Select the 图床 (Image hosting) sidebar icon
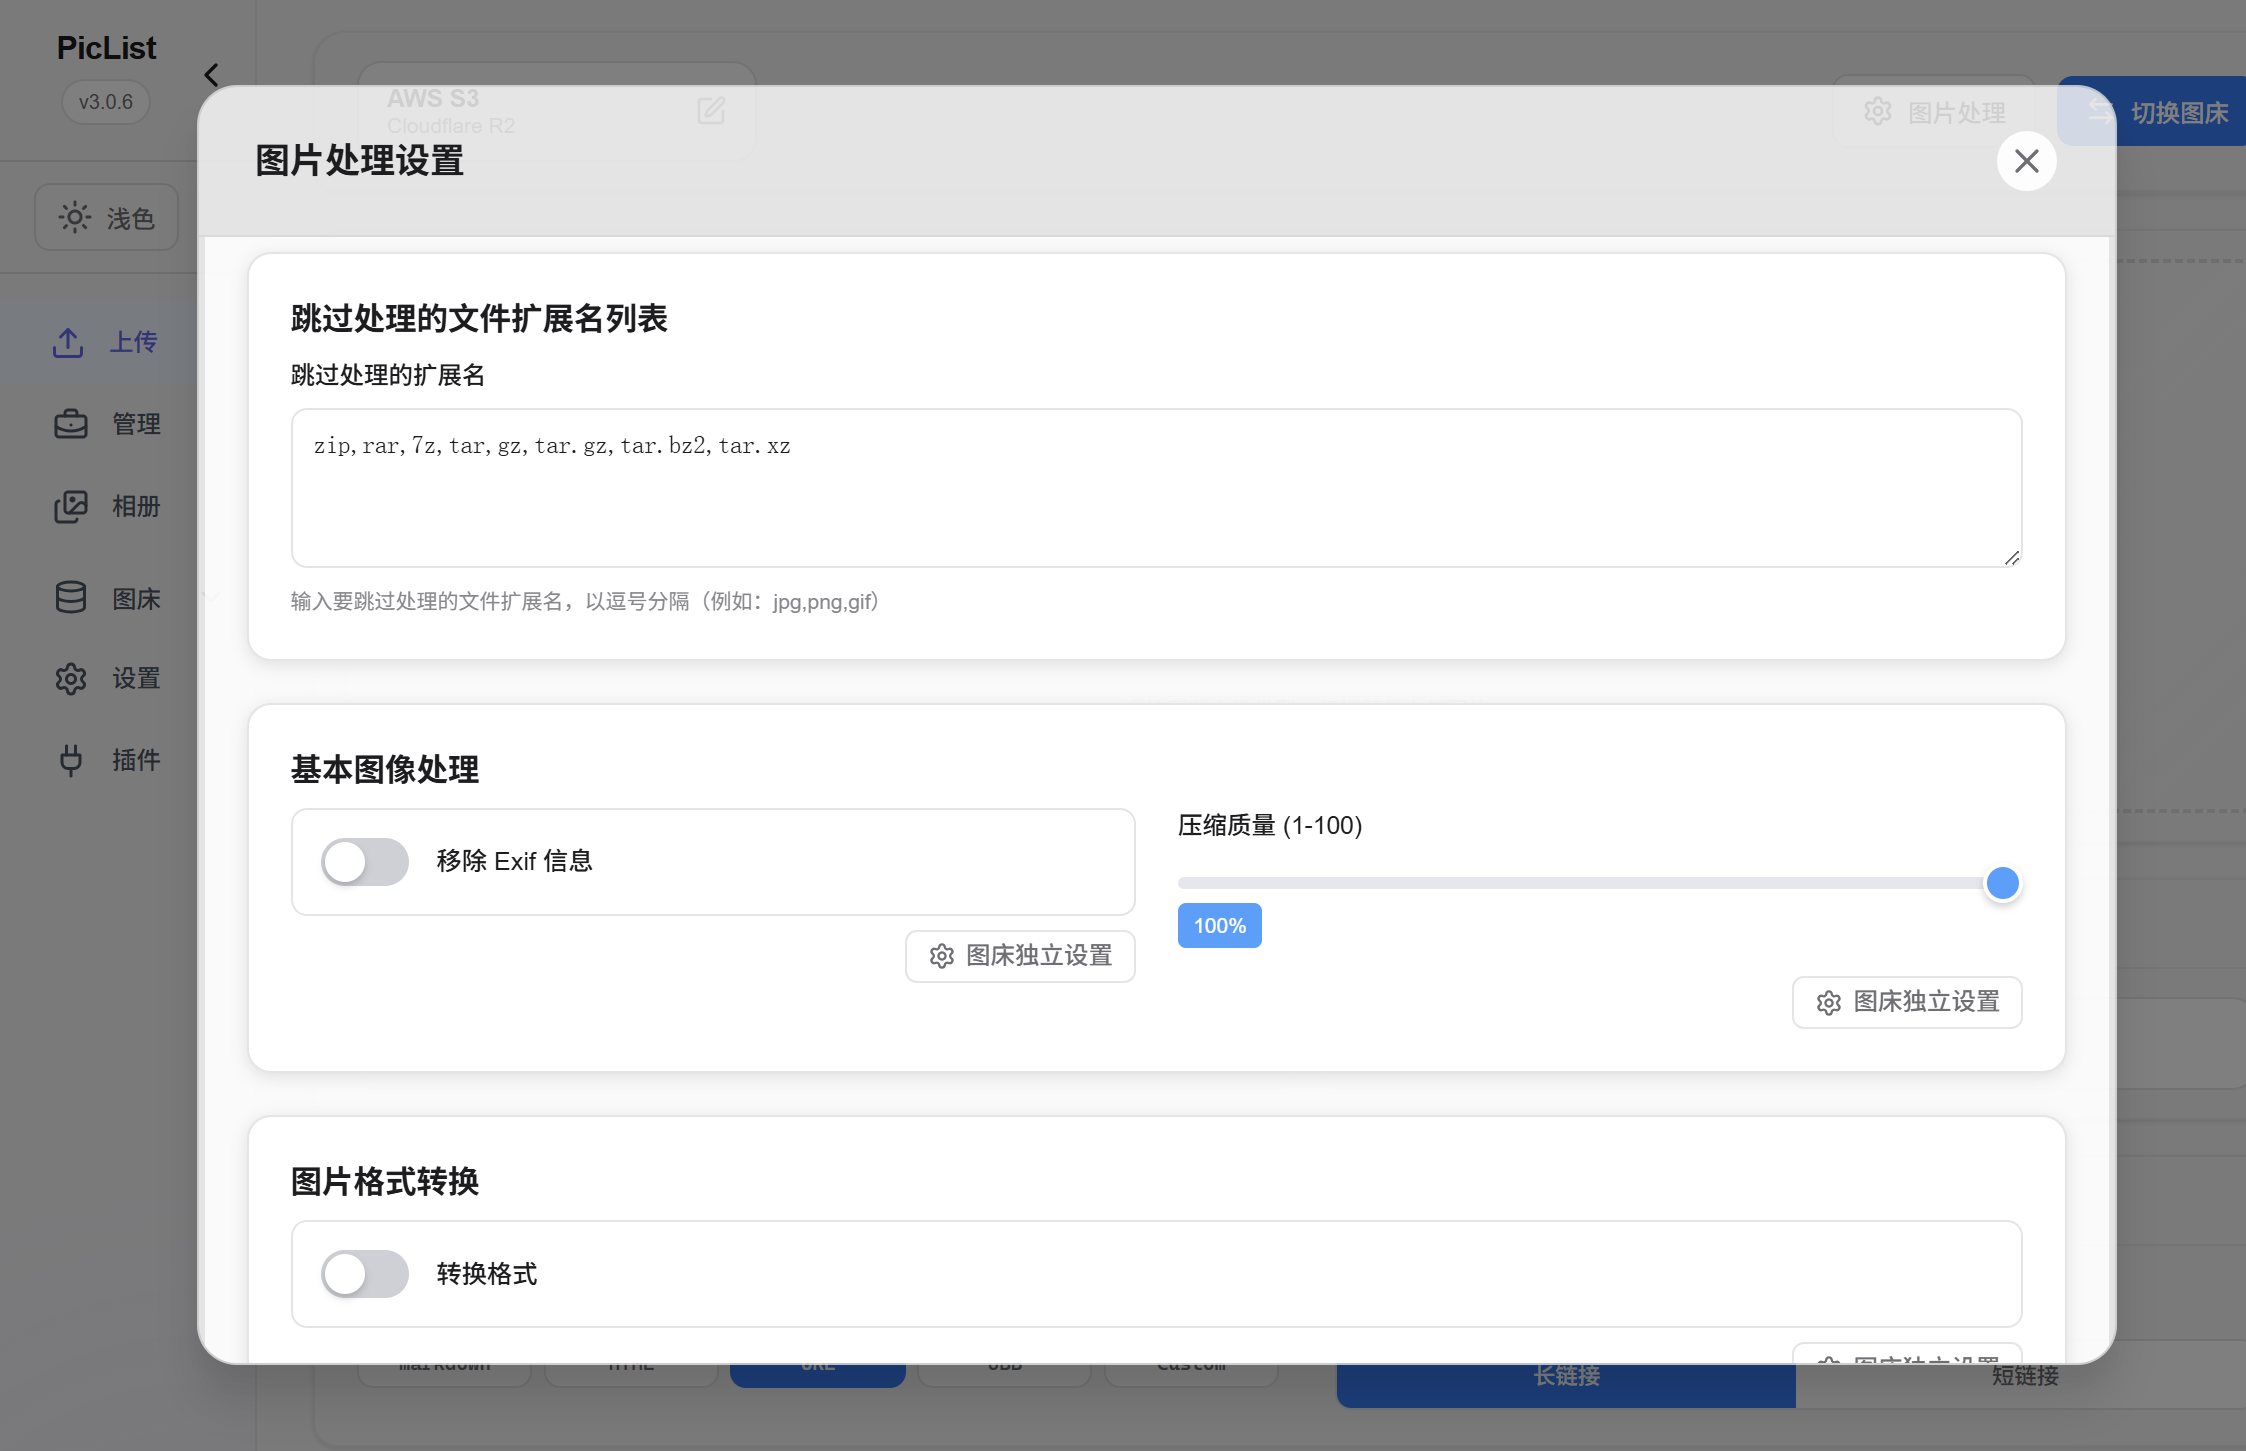2246x1451 pixels. [x=71, y=597]
